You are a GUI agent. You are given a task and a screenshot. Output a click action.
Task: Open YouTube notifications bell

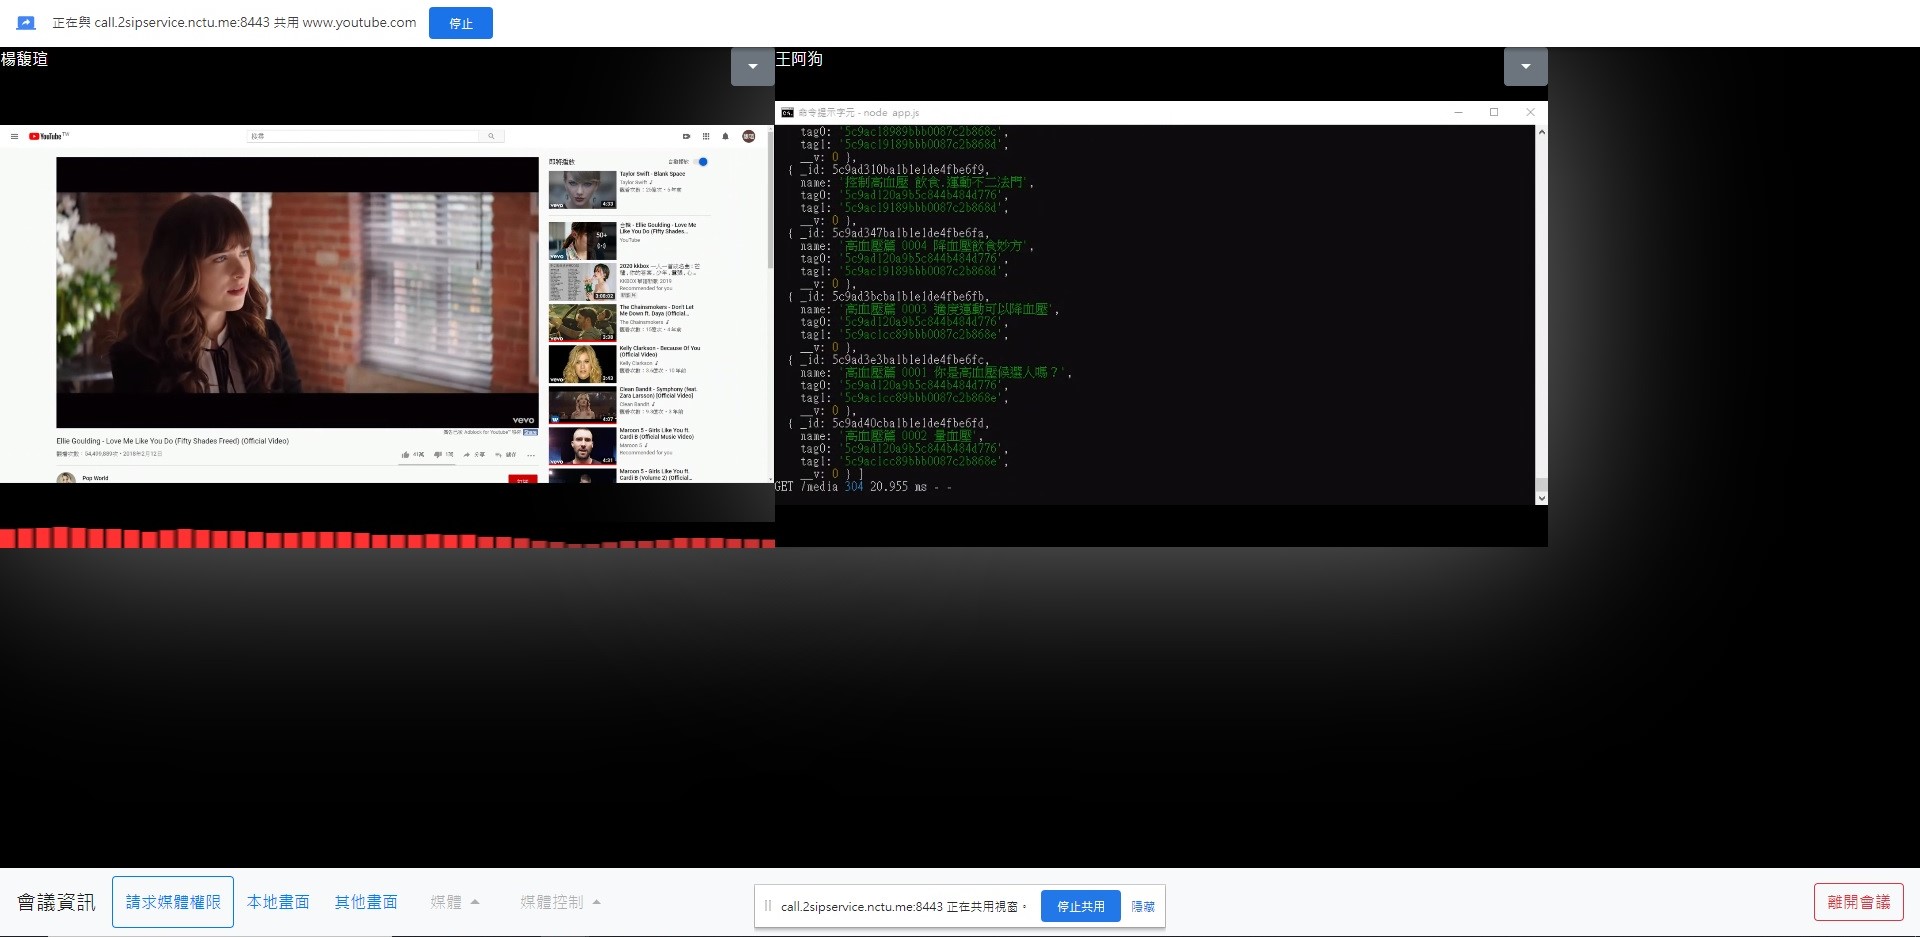point(725,136)
